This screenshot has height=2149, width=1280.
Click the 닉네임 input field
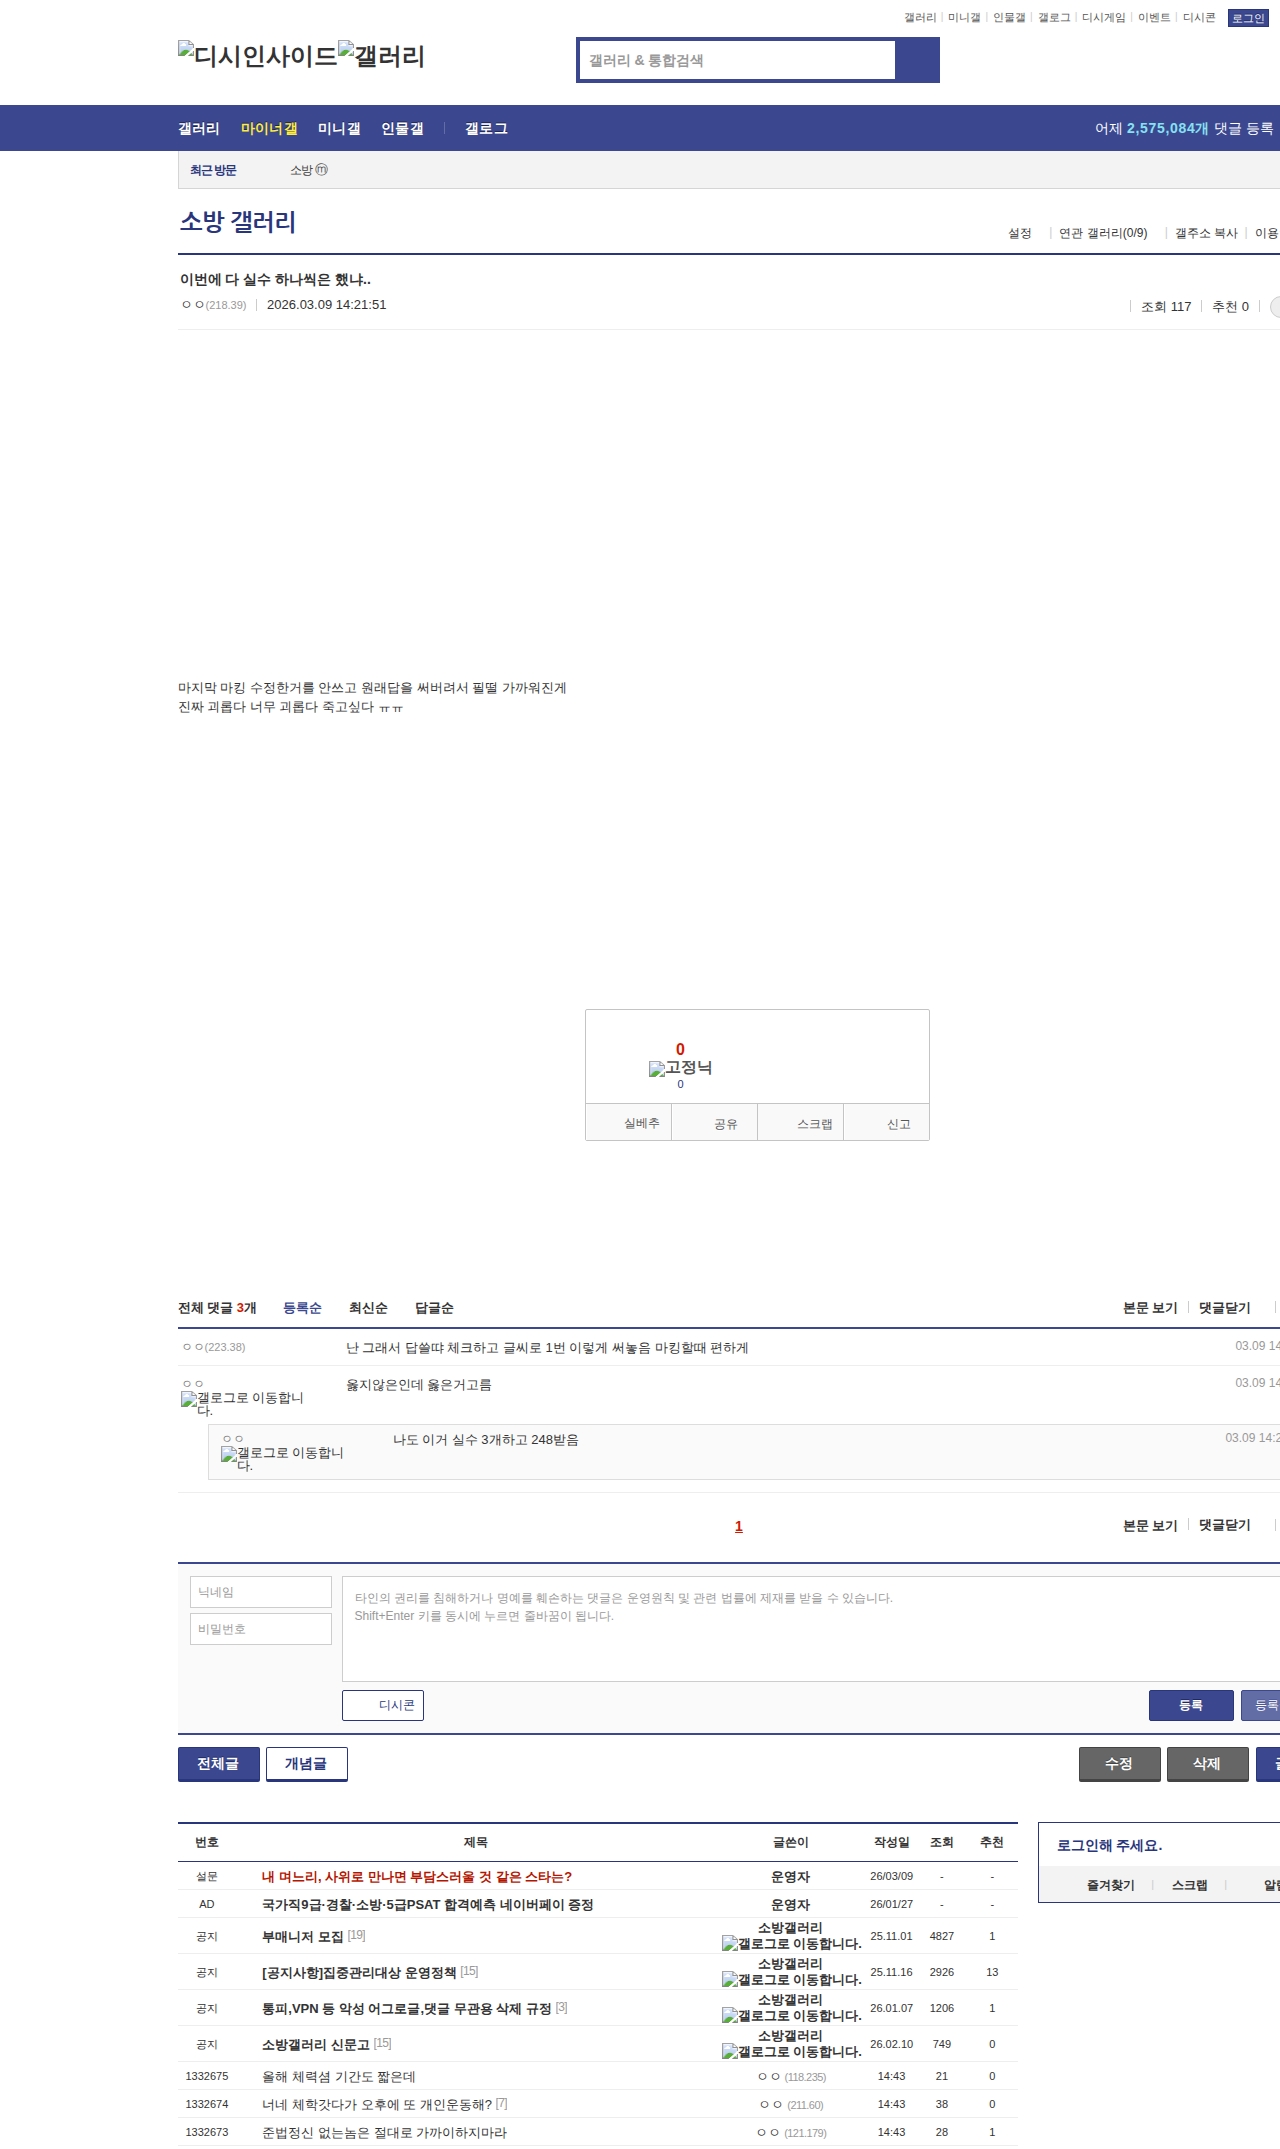(x=261, y=1592)
